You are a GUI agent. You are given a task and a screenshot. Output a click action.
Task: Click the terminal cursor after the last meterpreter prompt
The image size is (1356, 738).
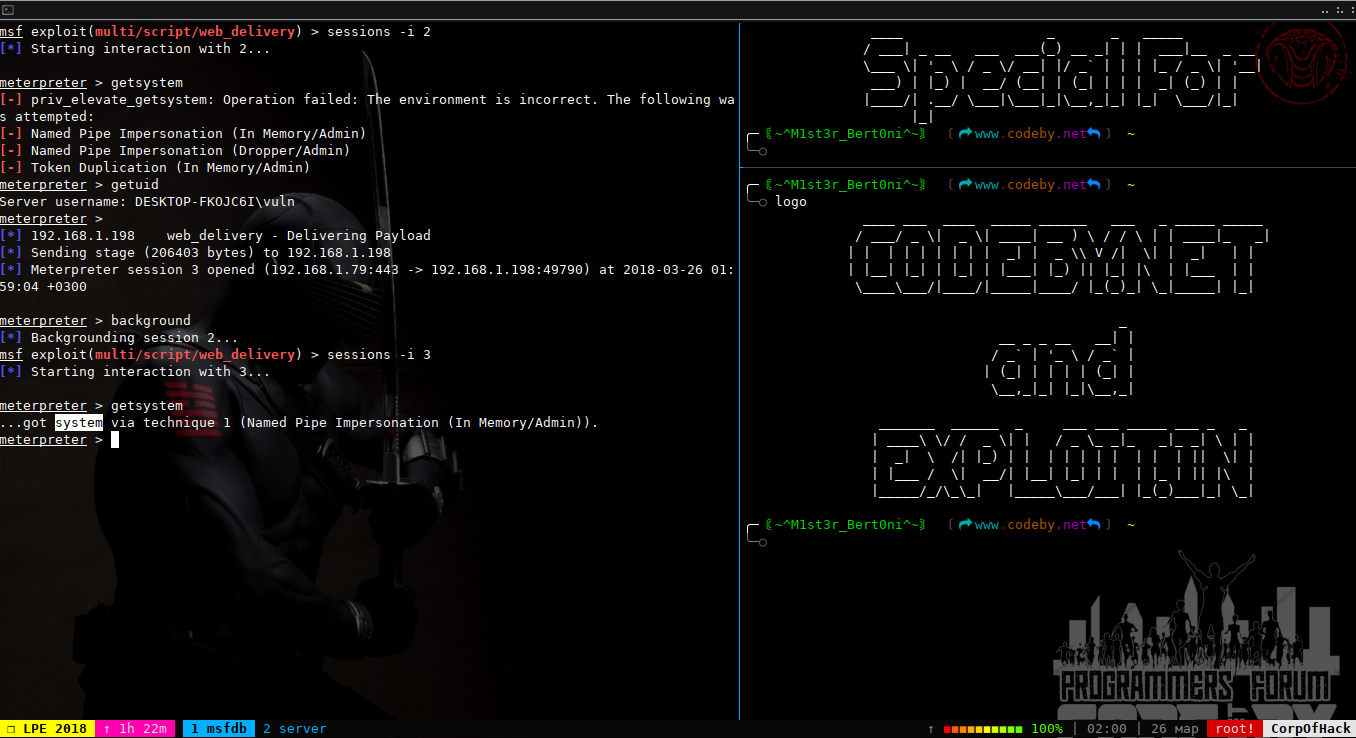coord(115,440)
